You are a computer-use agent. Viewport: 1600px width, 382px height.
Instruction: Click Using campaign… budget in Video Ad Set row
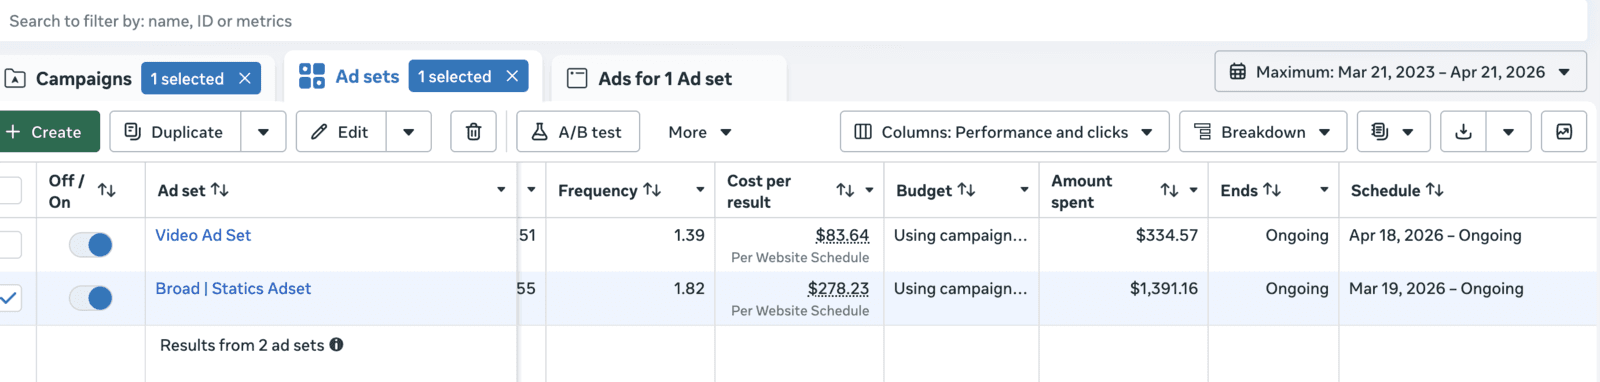pyautogui.click(x=960, y=235)
